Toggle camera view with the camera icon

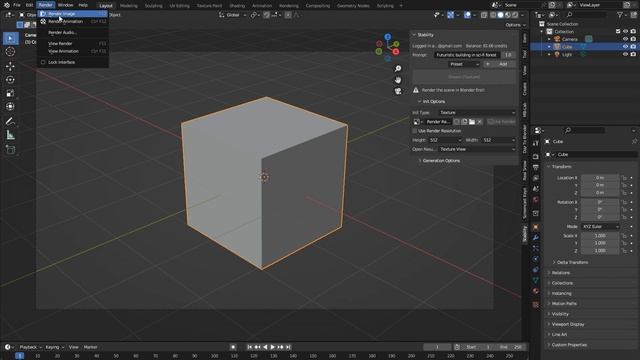tap(398, 91)
